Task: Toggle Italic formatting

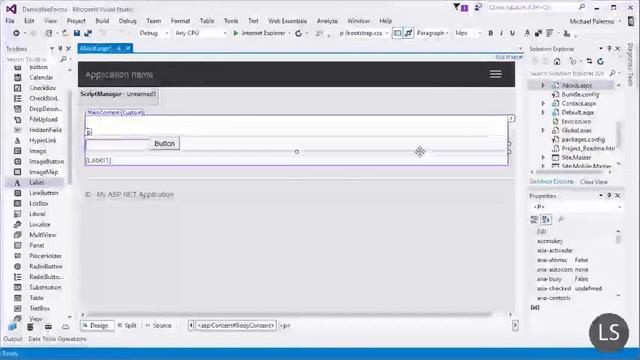Action: tap(501, 33)
